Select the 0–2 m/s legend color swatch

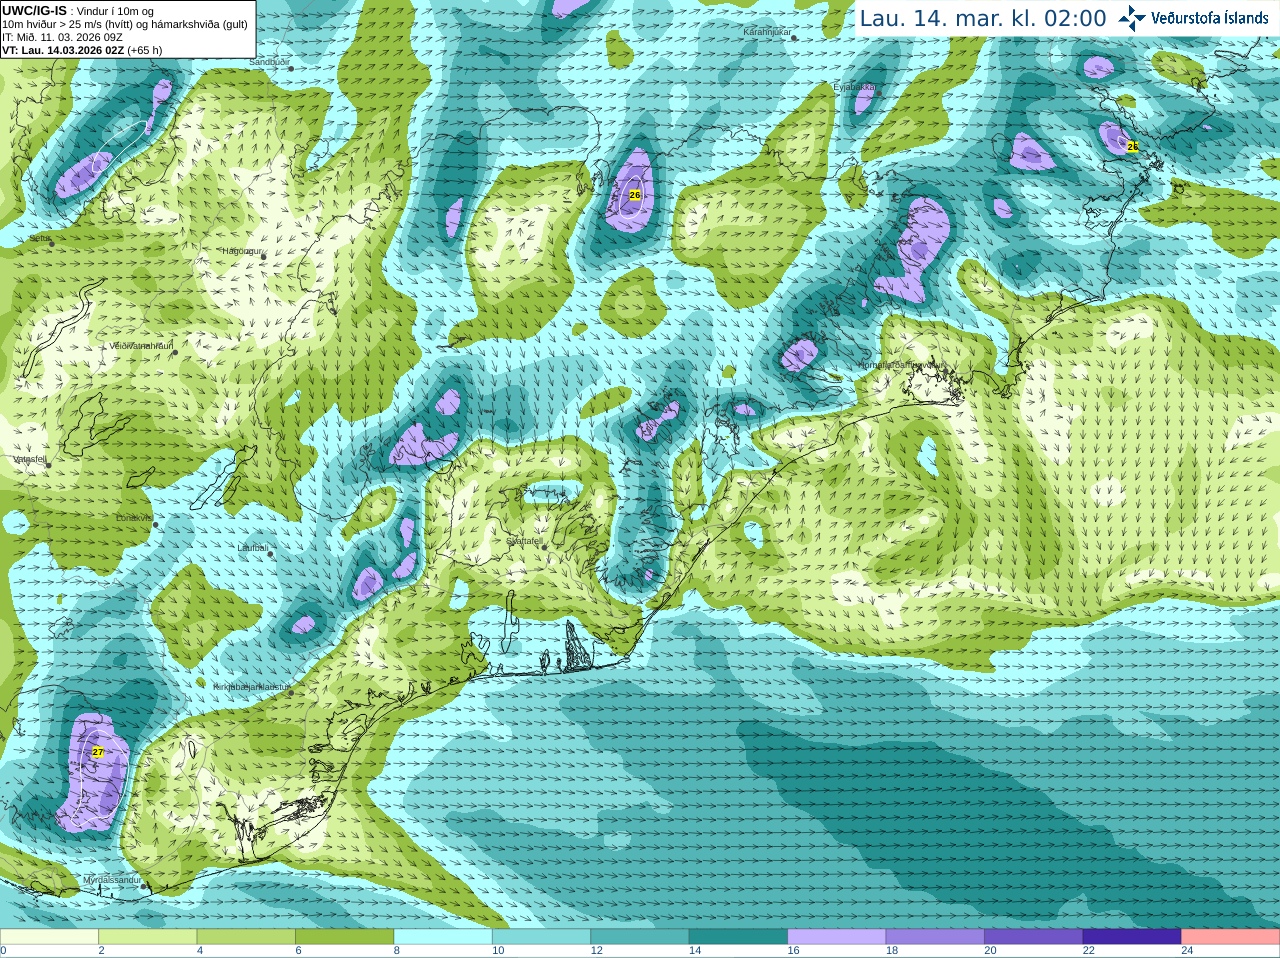49,937
